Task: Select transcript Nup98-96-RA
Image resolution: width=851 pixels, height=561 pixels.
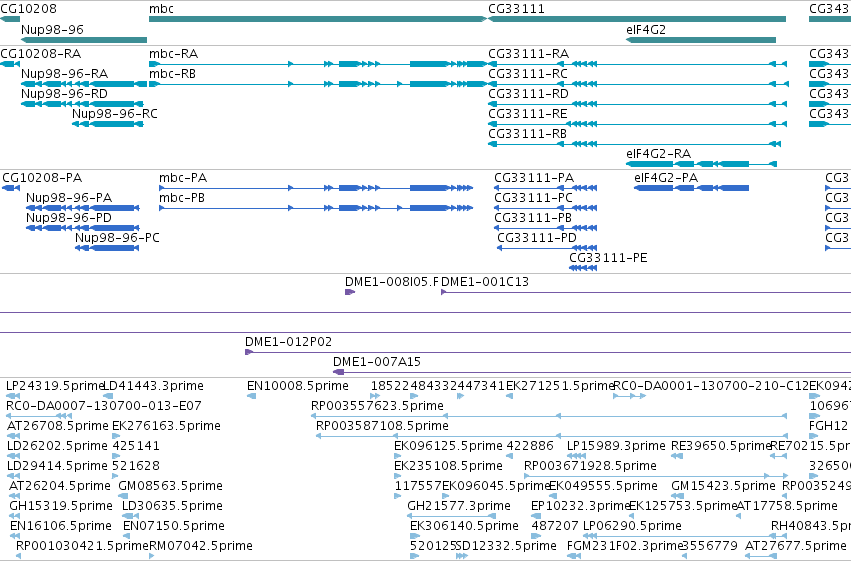Action: point(84,84)
